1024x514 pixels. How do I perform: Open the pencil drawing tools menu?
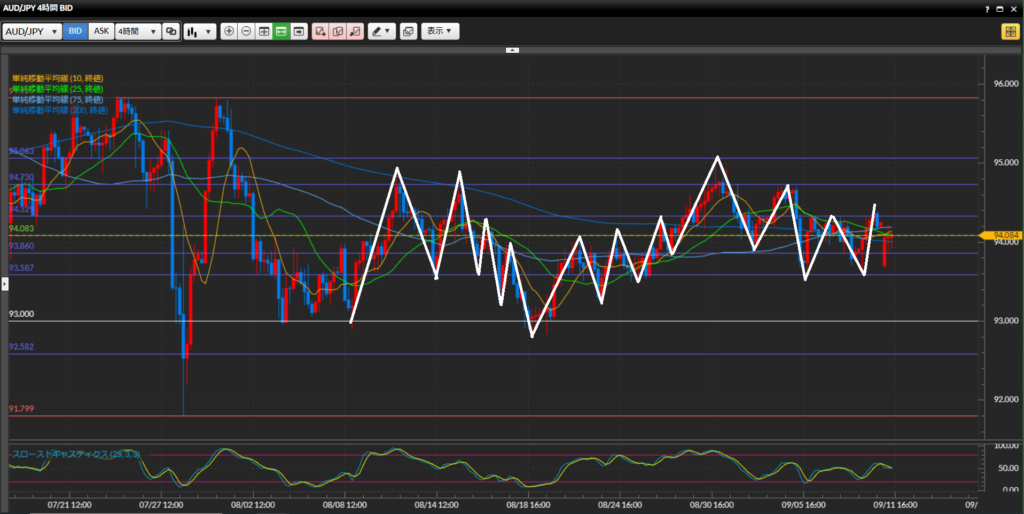coord(381,31)
